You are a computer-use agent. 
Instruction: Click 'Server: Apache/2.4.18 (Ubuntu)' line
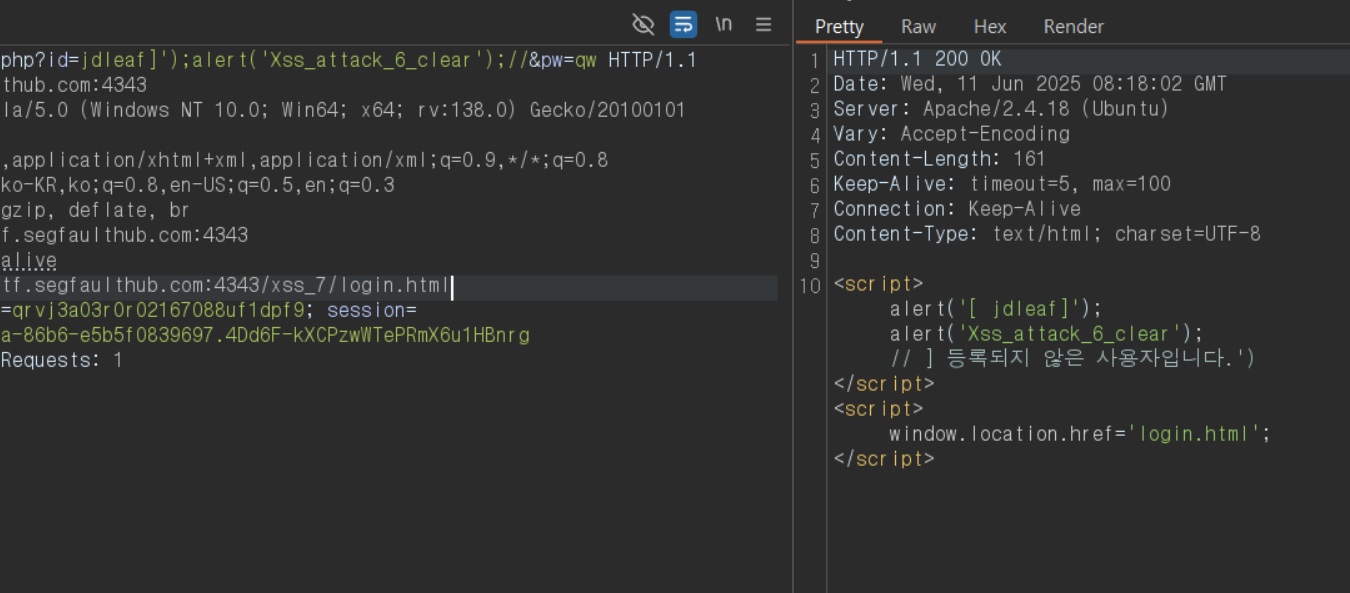click(x=1001, y=110)
